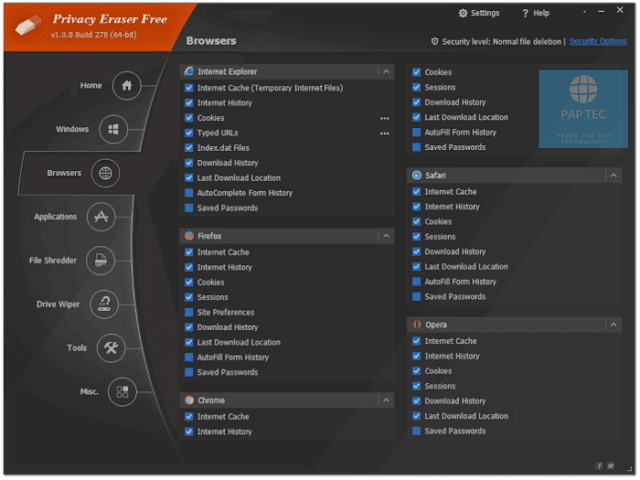Open the Misc. grid icon
Viewport: 640px width, 480px height.
coord(122,392)
